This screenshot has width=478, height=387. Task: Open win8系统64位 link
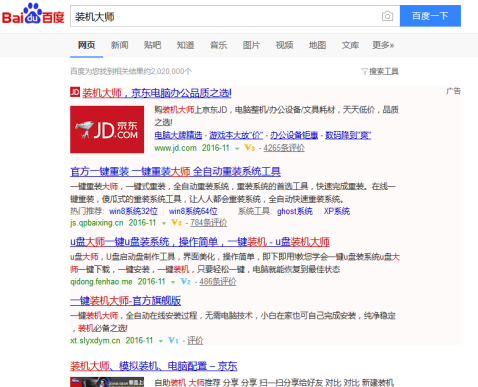193,211
